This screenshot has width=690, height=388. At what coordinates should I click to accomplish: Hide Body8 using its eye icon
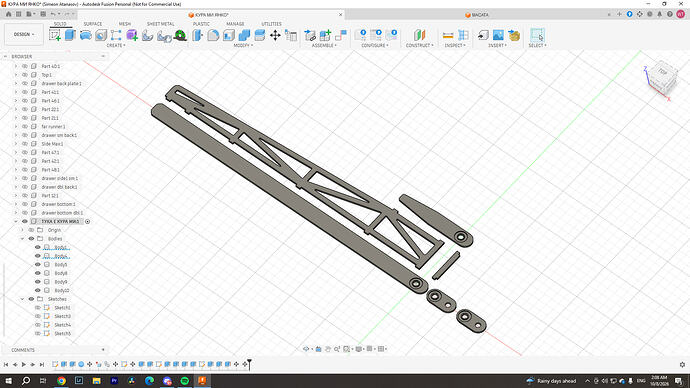(x=38, y=273)
